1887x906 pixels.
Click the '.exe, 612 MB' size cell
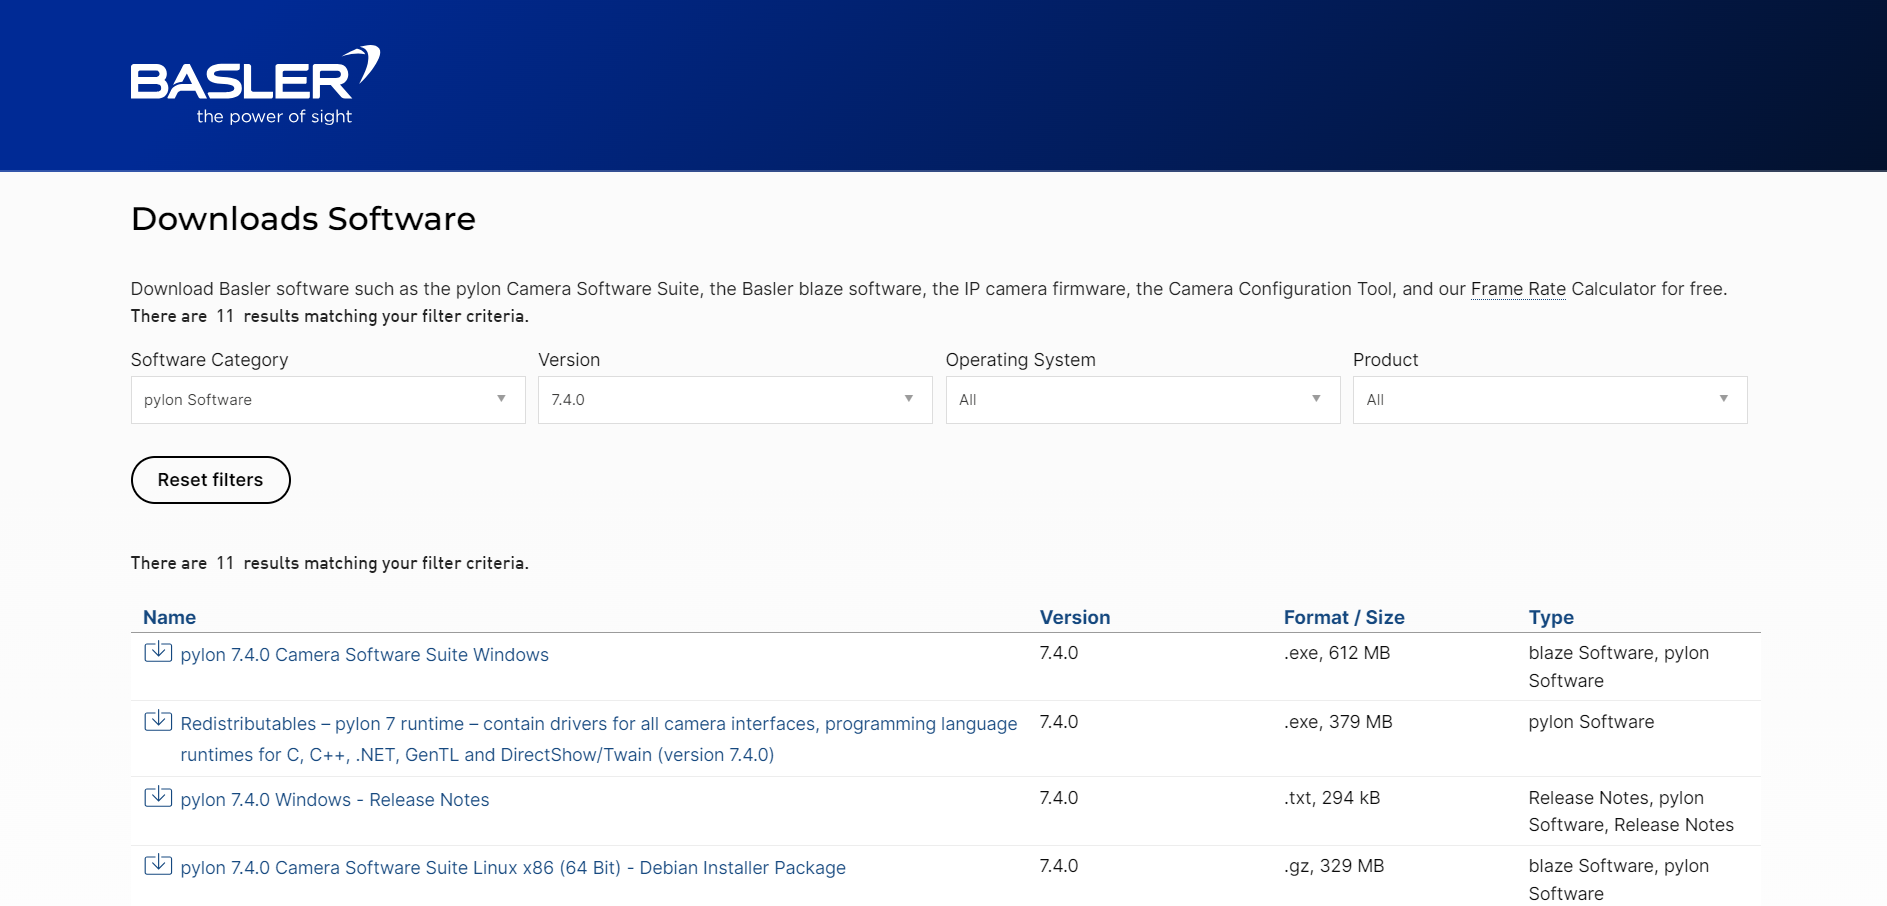[1337, 653]
